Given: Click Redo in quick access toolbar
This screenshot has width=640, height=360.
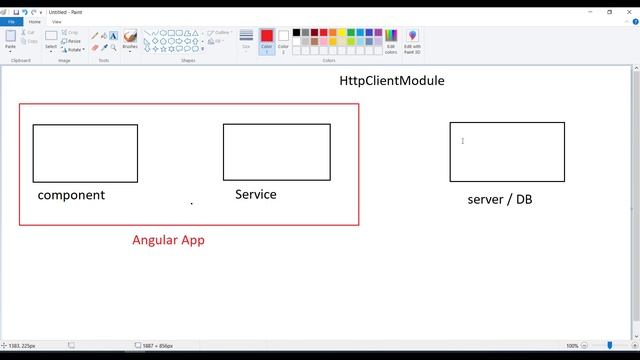Looking at the screenshot, I should pyautogui.click(x=34, y=12).
